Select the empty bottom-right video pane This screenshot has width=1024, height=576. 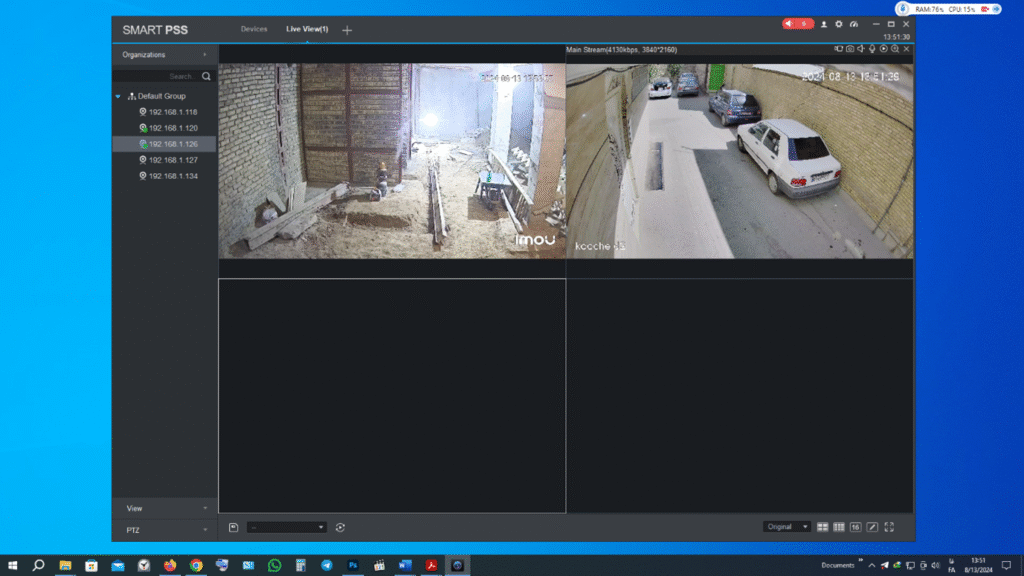pyautogui.click(x=740, y=396)
